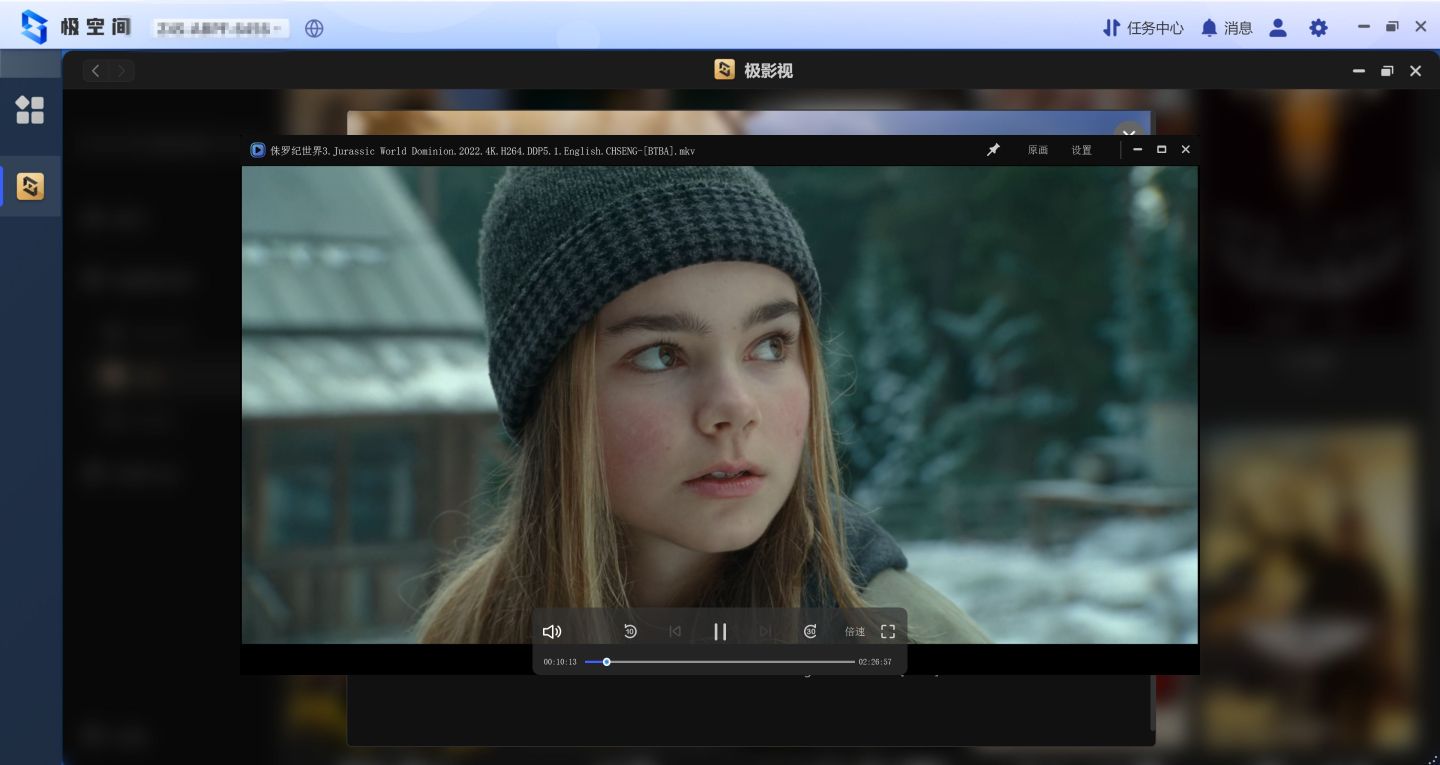Select the 极影视 app in sidebar

tap(30, 186)
